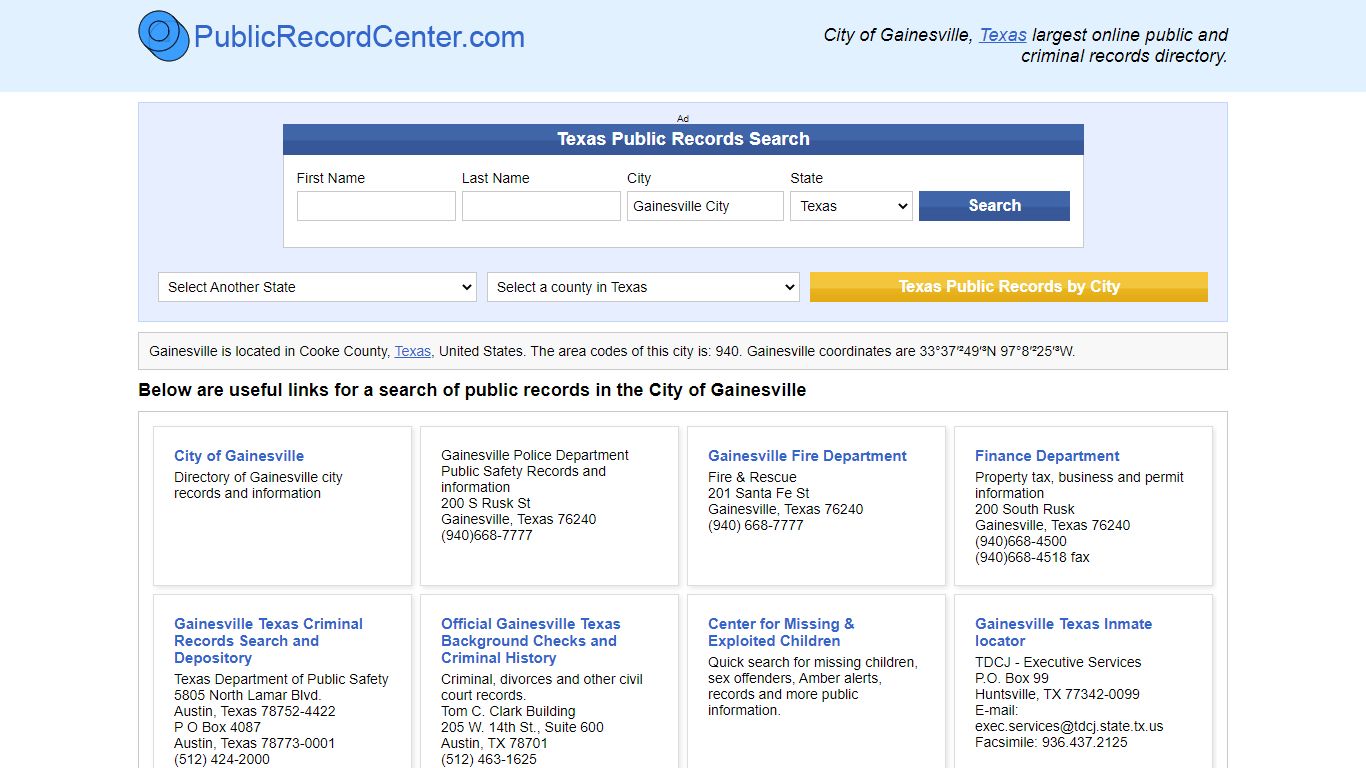Click the 201 Santa Fe St address
The image size is (1366, 768).
758,493
